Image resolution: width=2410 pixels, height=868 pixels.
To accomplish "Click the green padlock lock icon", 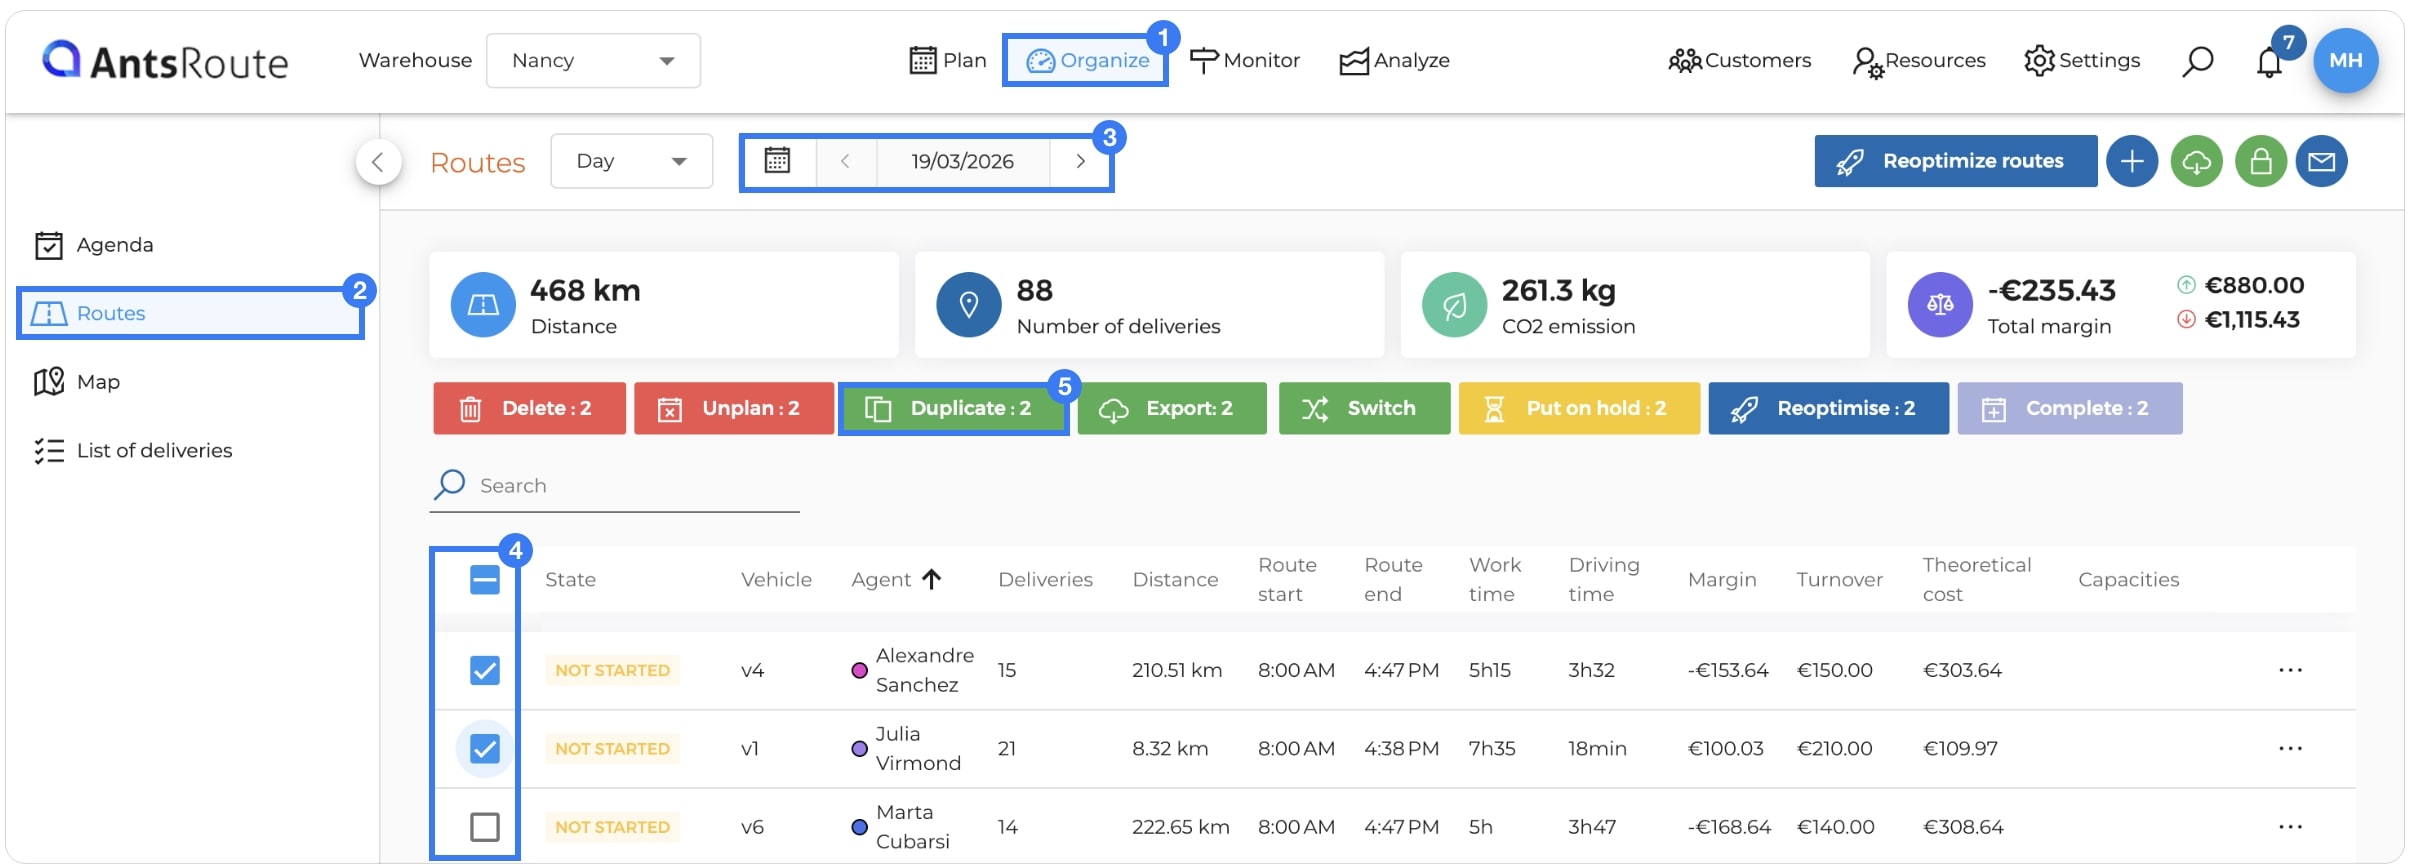I will click(2261, 161).
